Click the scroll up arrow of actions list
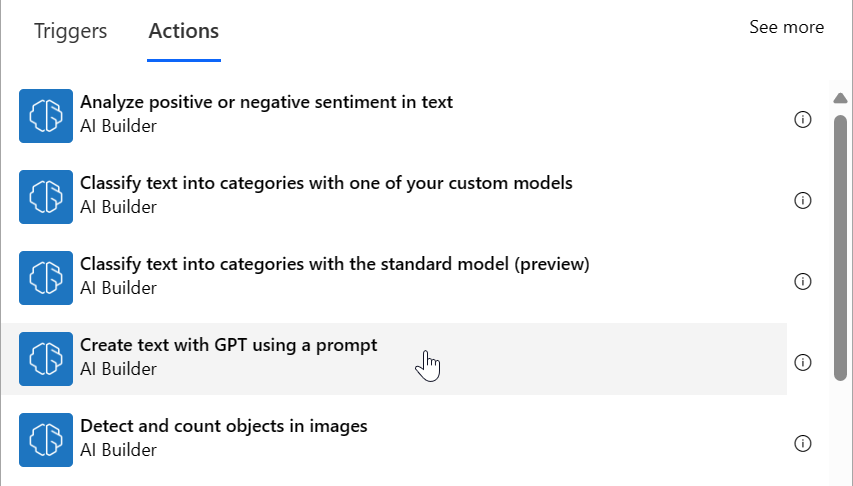The height and width of the screenshot is (486, 853). point(840,99)
